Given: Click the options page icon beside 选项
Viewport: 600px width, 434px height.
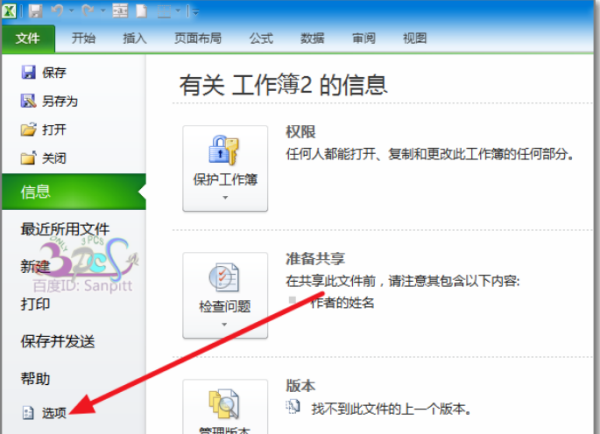Looking at the screenshot, I should (x=28, y=413).
